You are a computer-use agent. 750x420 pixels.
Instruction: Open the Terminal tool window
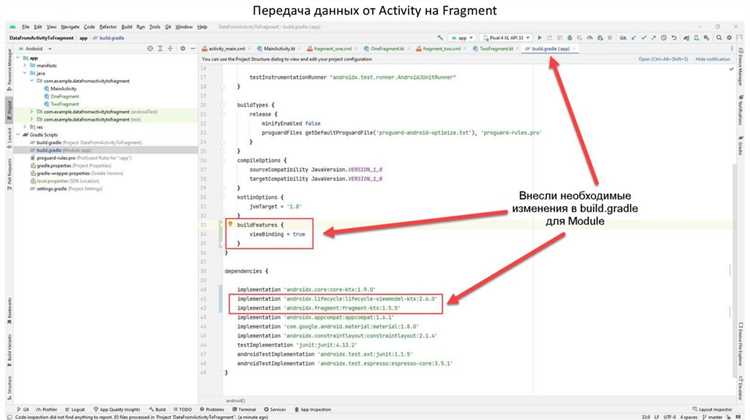tap(245, 410)
